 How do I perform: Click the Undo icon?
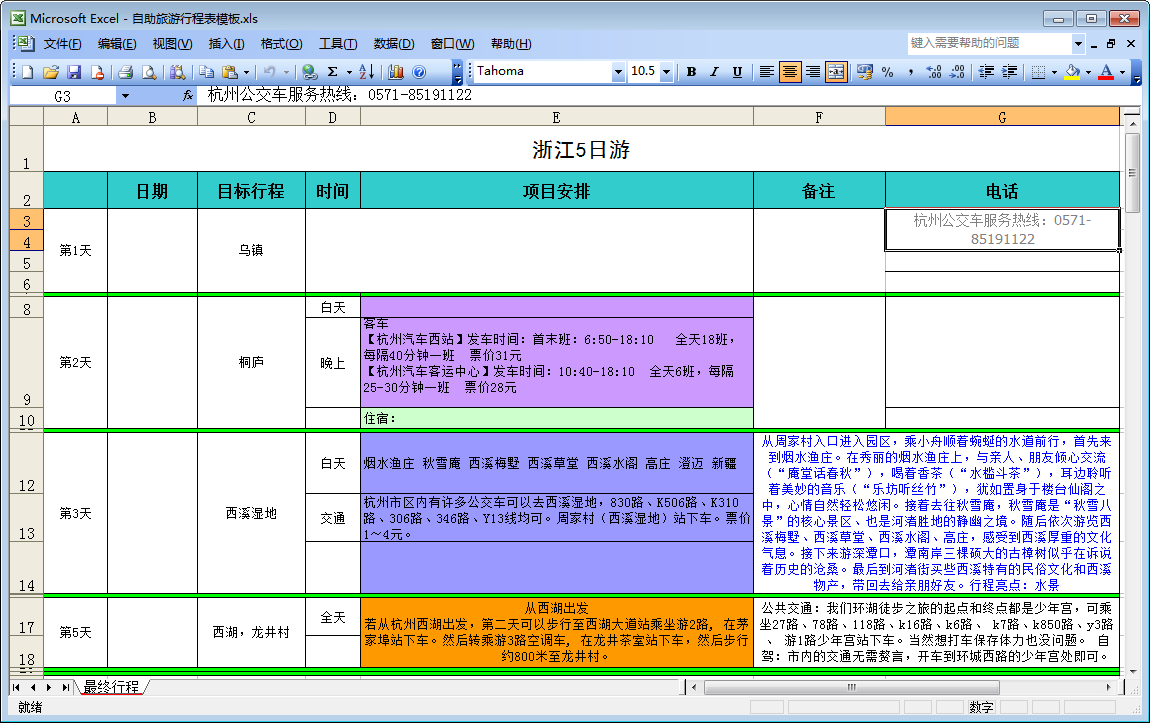[x=270, y=72]
